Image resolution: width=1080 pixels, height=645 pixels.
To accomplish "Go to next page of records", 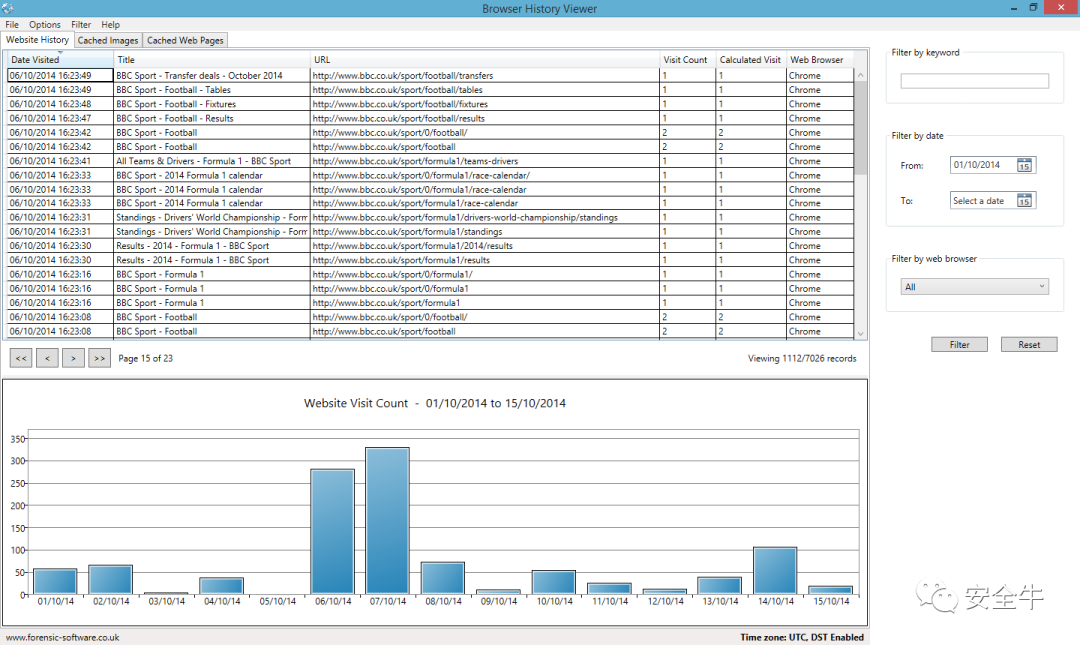I will [74, 358].
